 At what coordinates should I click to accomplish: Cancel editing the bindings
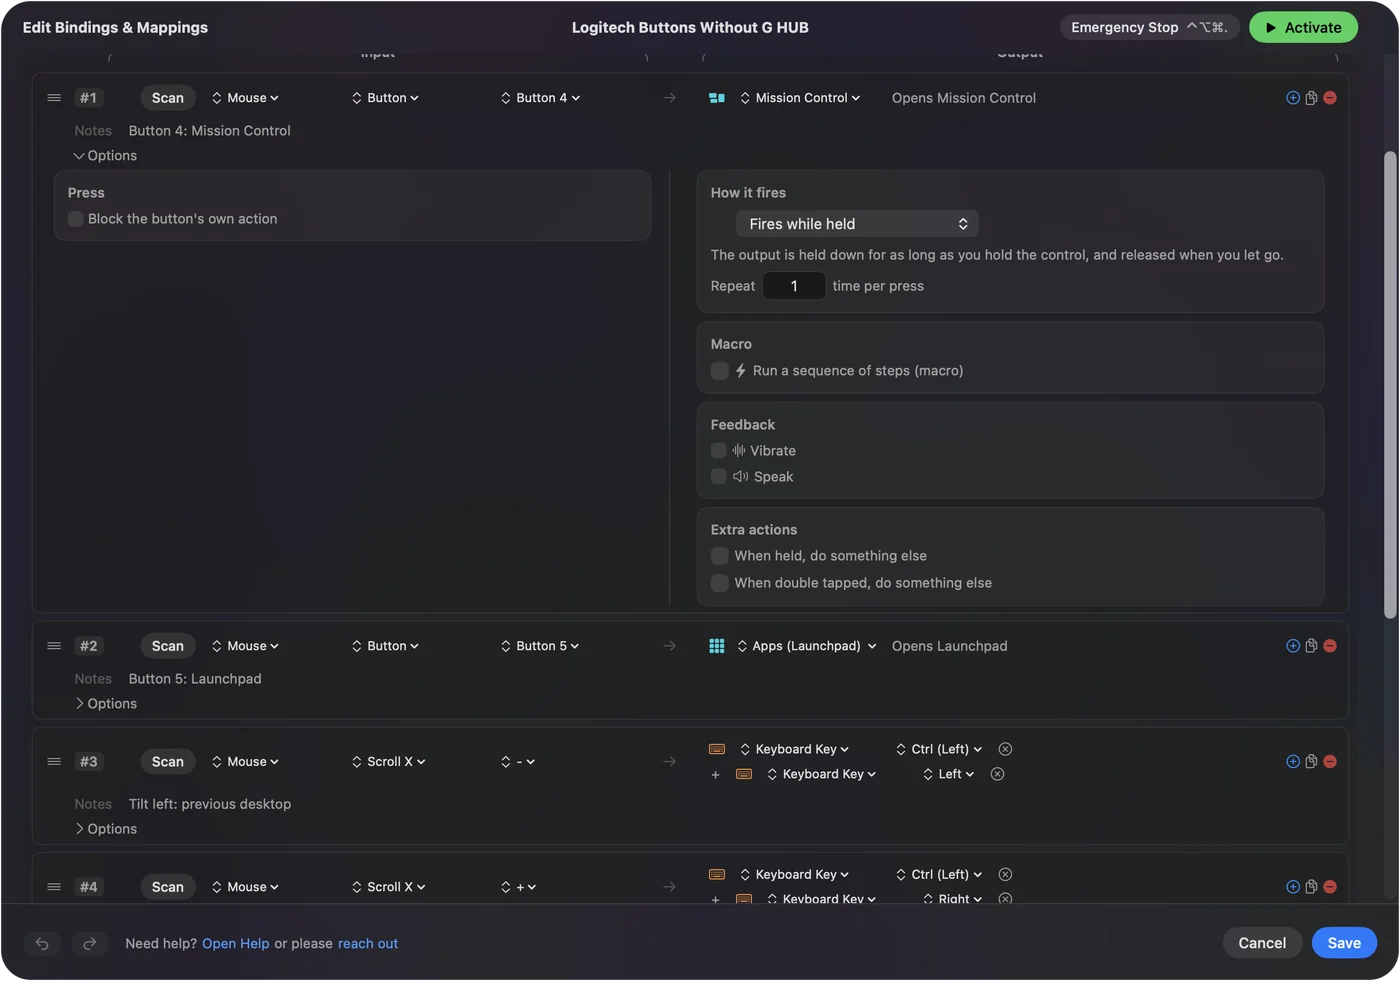[x=1262, y=943]
